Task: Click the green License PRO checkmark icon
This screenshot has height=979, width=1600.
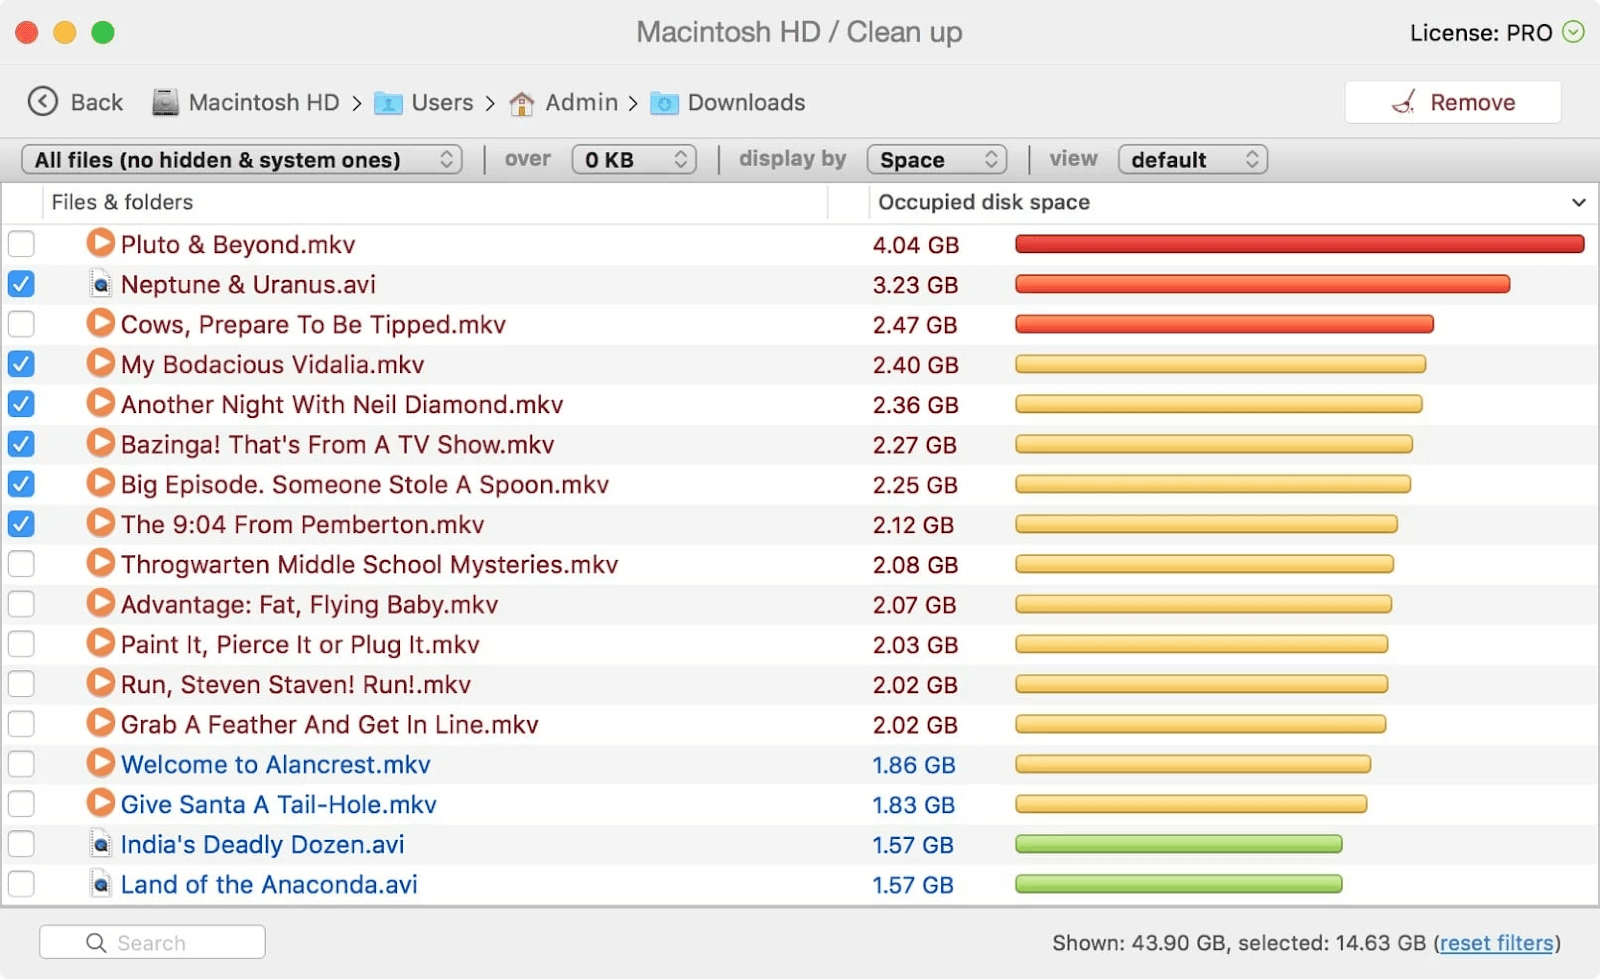Action: [1573, 32]
